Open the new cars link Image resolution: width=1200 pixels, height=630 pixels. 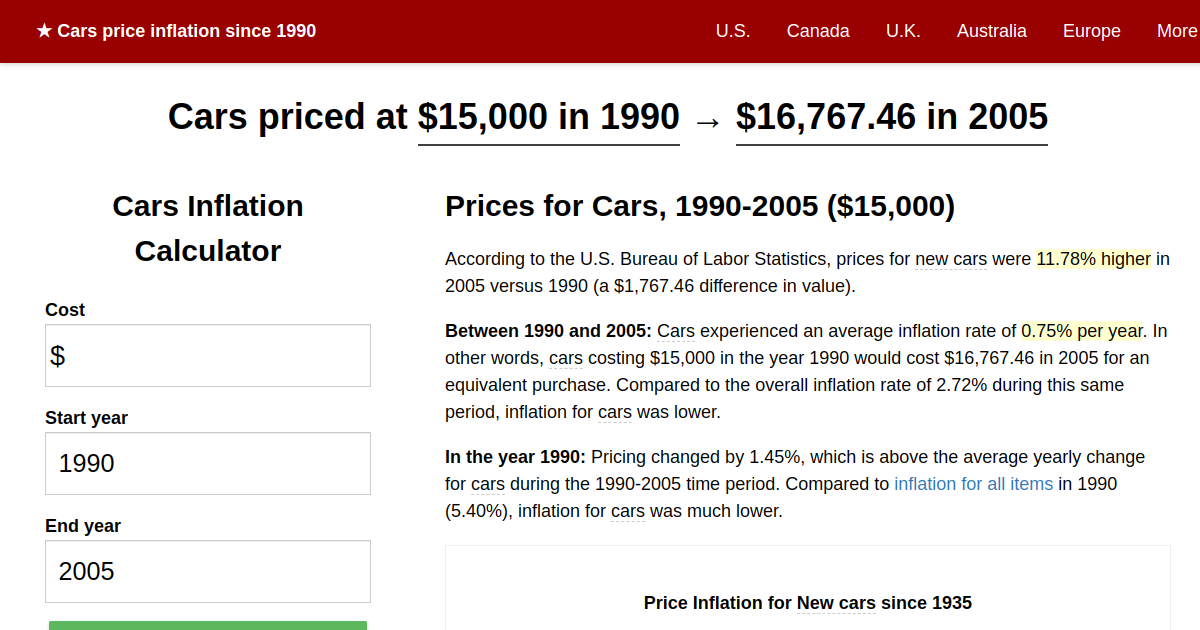coord(951,259)
